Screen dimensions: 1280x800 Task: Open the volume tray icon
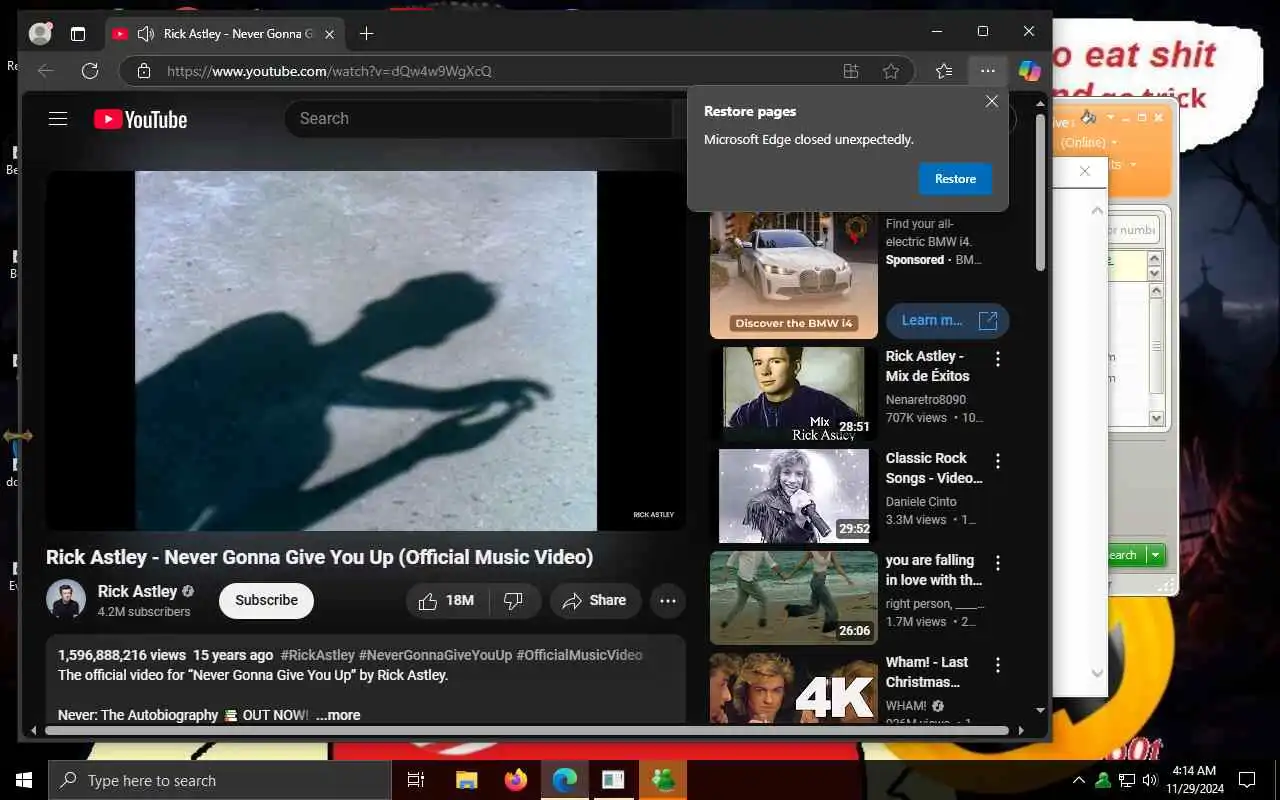1149,780
